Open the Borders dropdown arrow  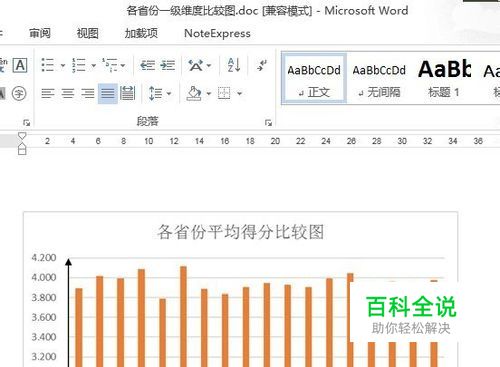[239, 94]
